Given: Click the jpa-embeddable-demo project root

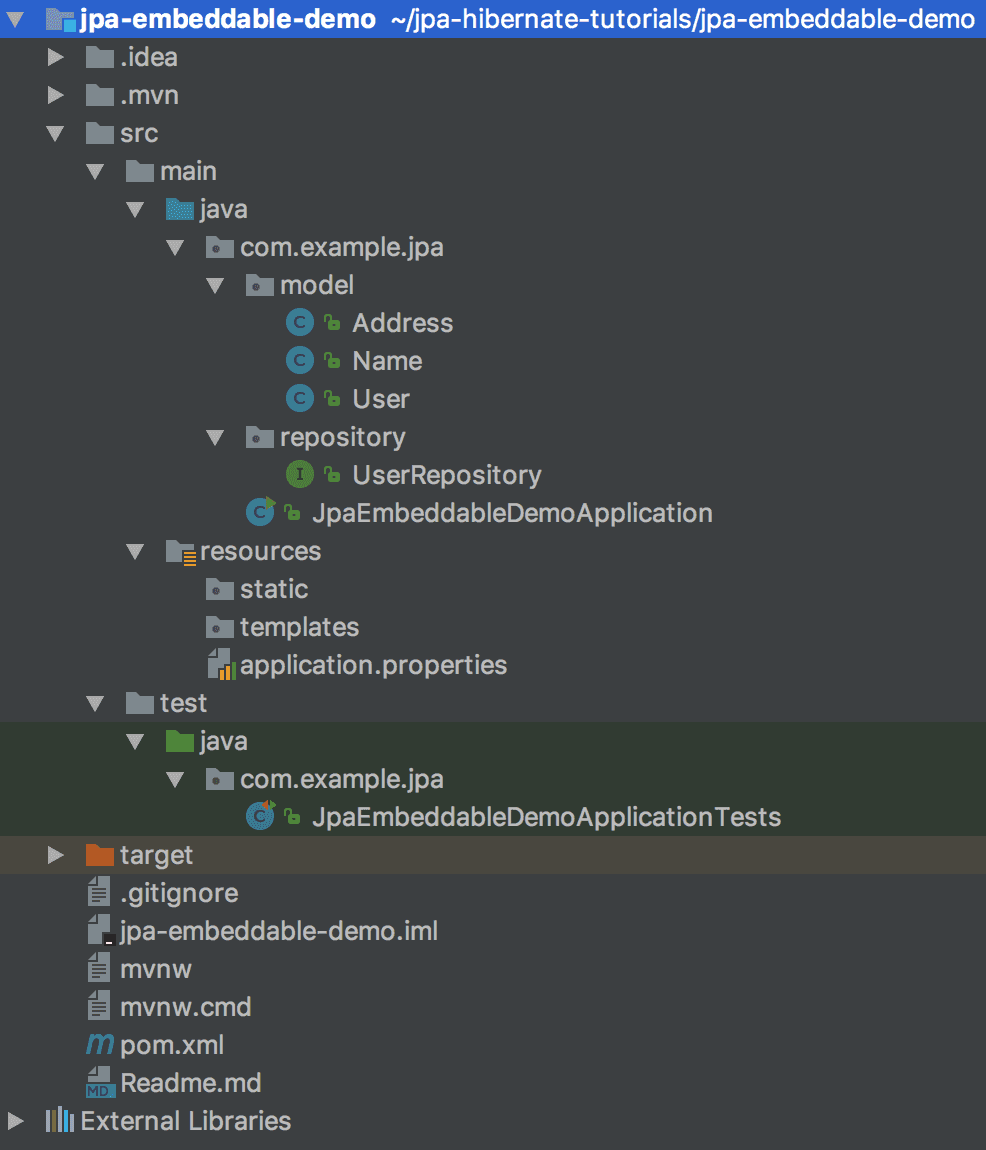Looking at the screenshot, I should [x=180, y=18].
